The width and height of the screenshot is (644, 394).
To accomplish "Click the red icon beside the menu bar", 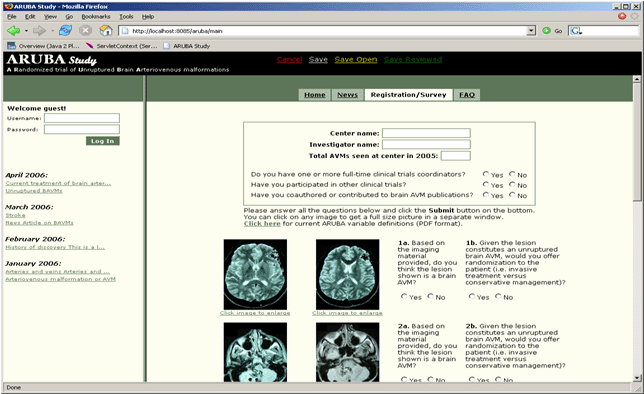I will coord(622,16).
